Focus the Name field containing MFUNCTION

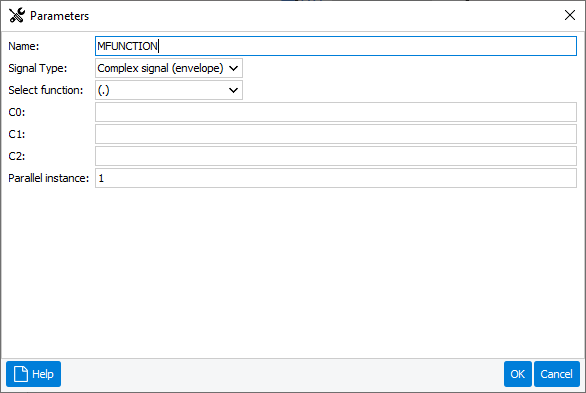tap(336, 46)
